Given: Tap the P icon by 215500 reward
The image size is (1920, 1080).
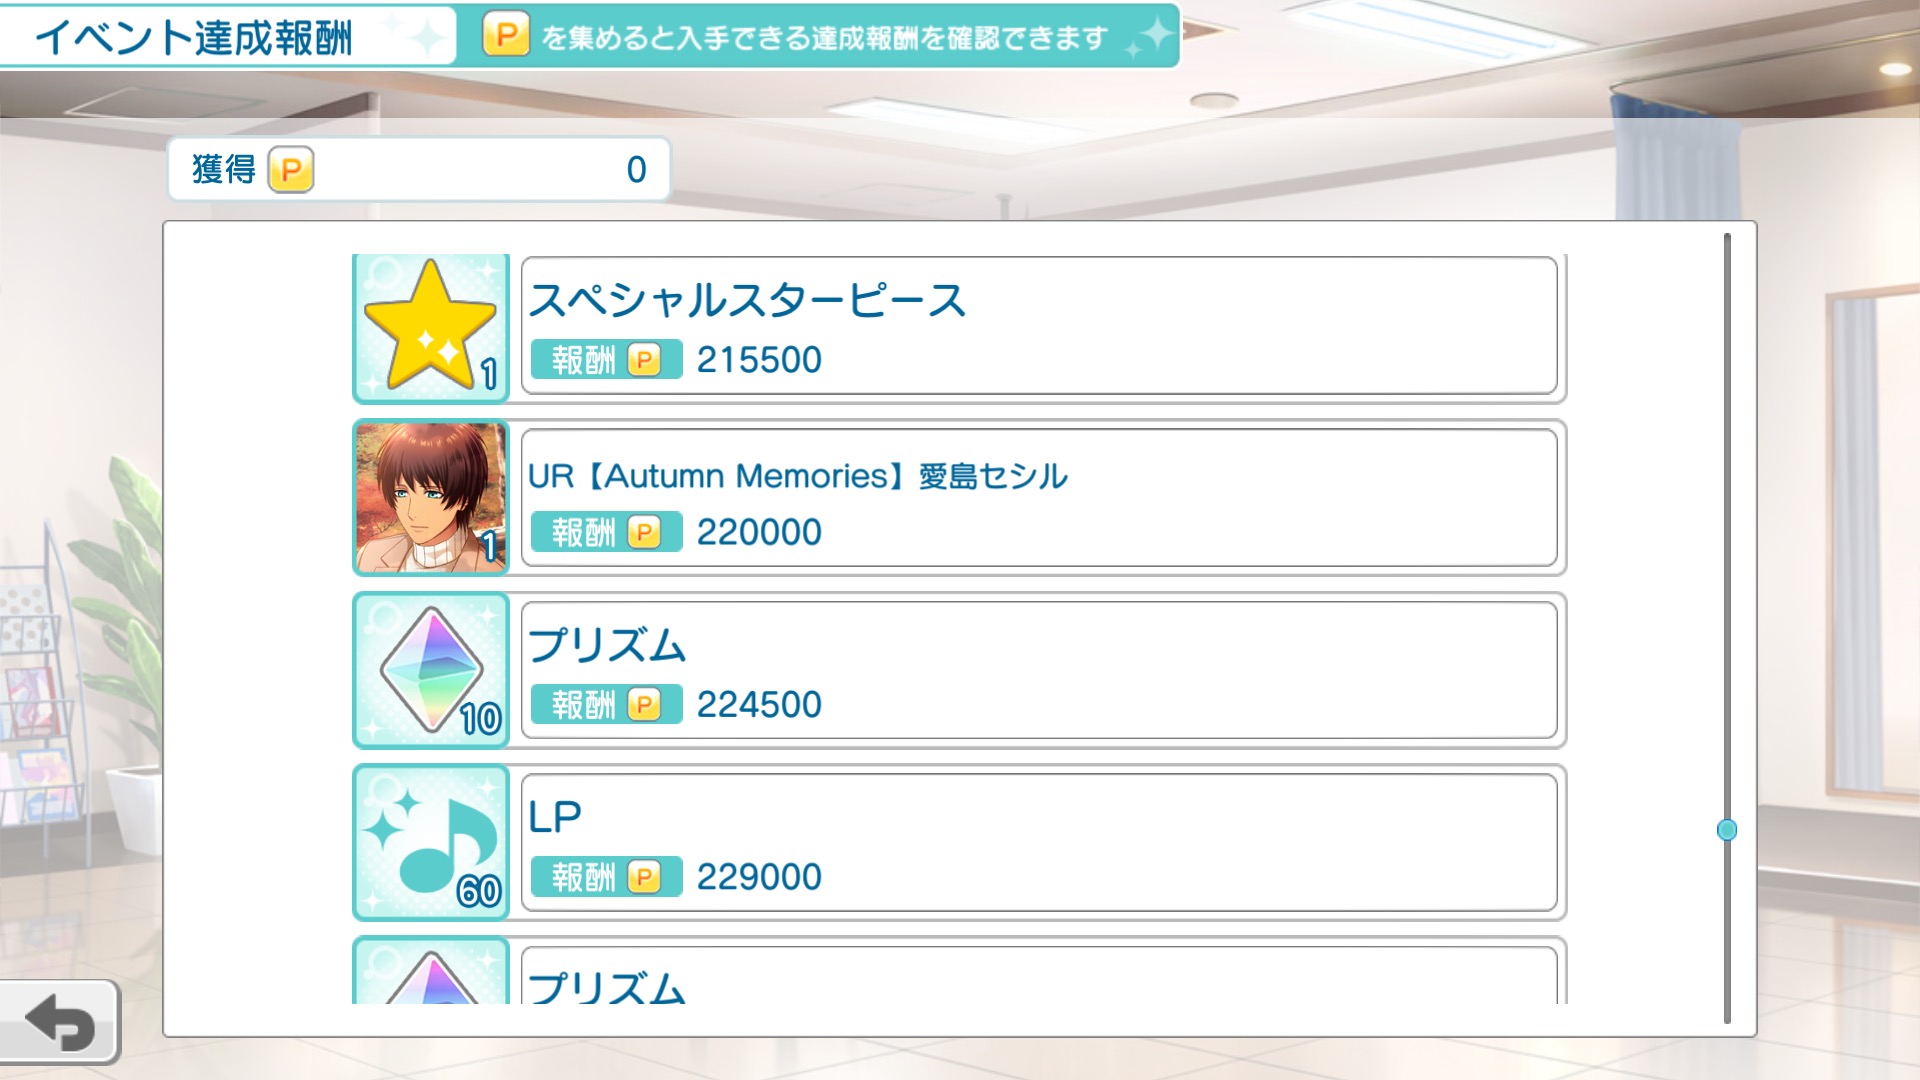Looking at the screenshot, I should [x=644, y=360].
